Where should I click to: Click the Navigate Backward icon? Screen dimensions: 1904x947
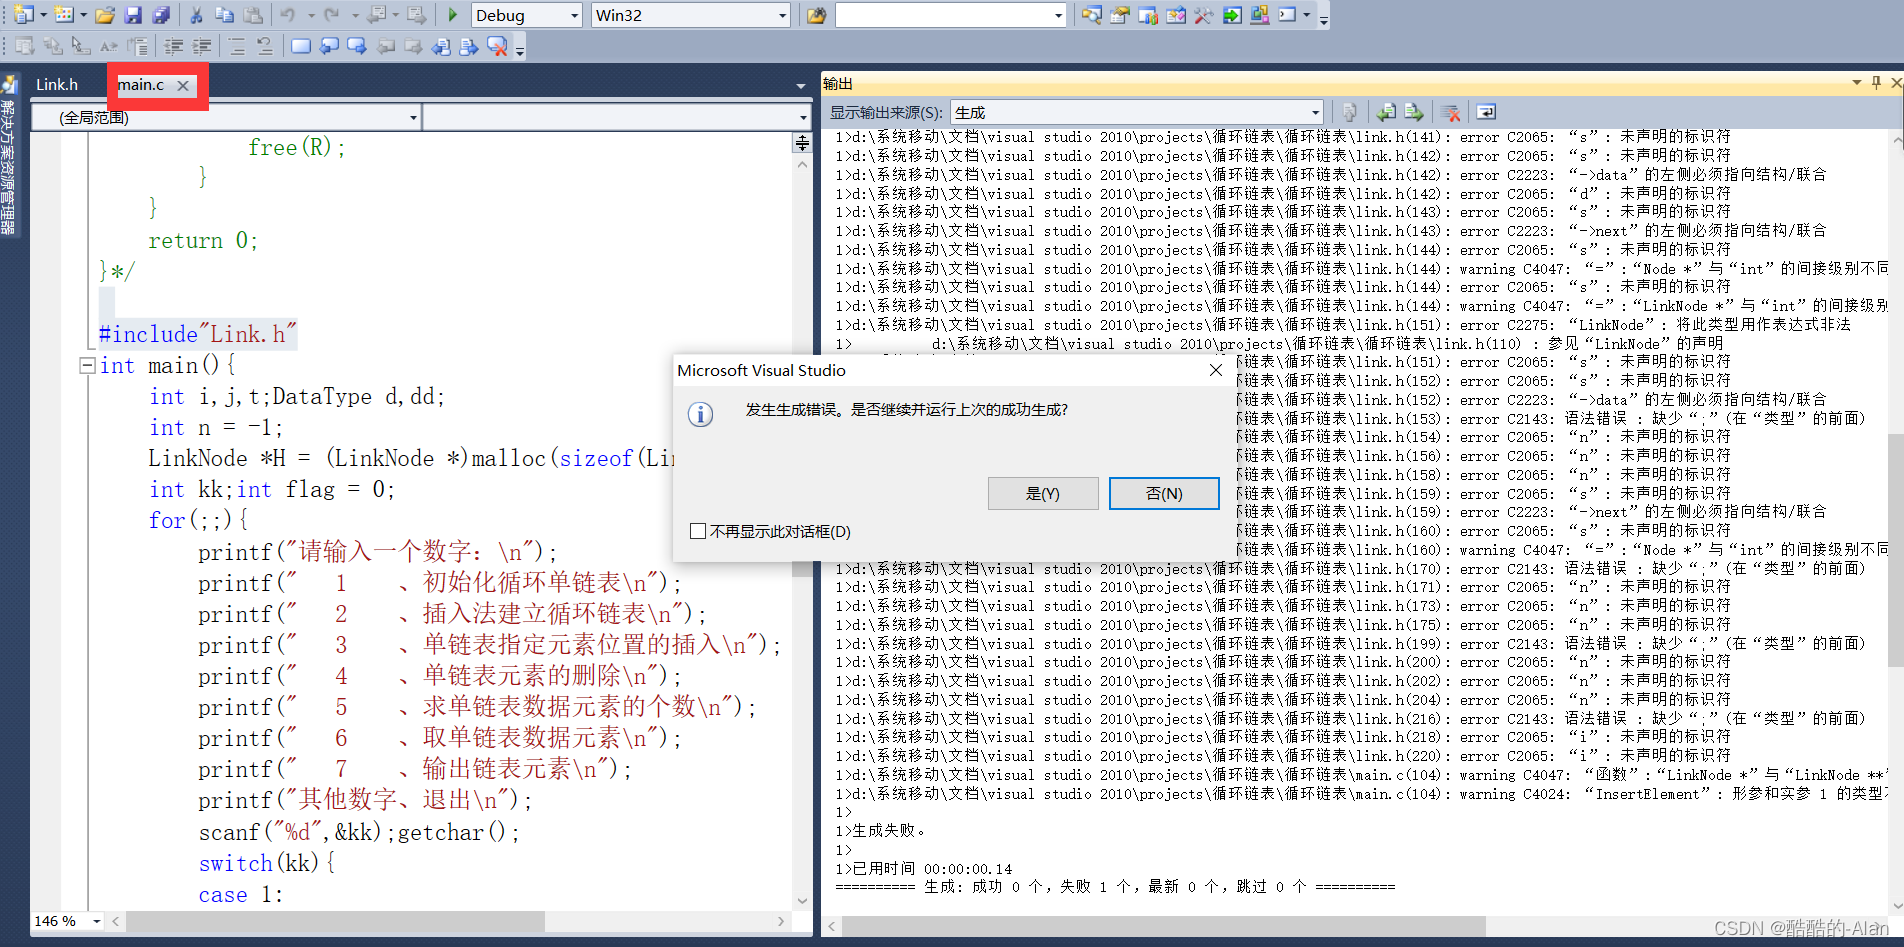pyautogui.click(x=376, y=15)
